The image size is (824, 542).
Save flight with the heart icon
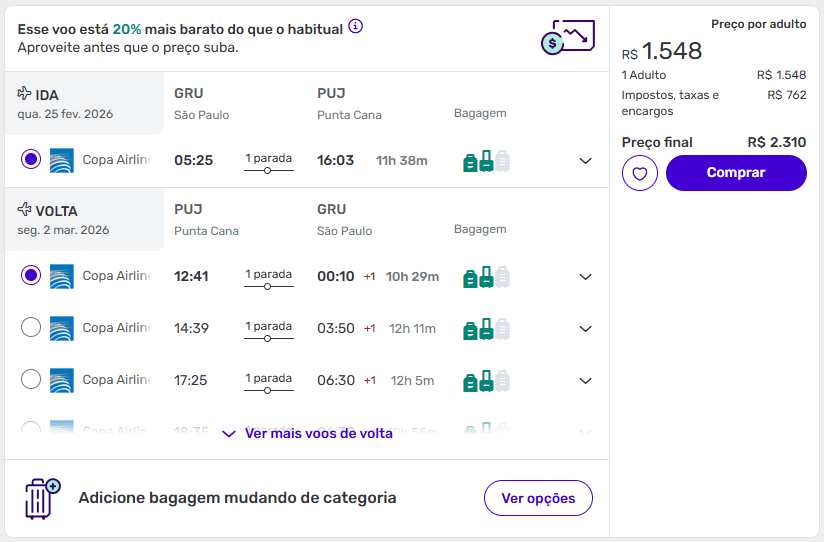[x=639, y=173]
